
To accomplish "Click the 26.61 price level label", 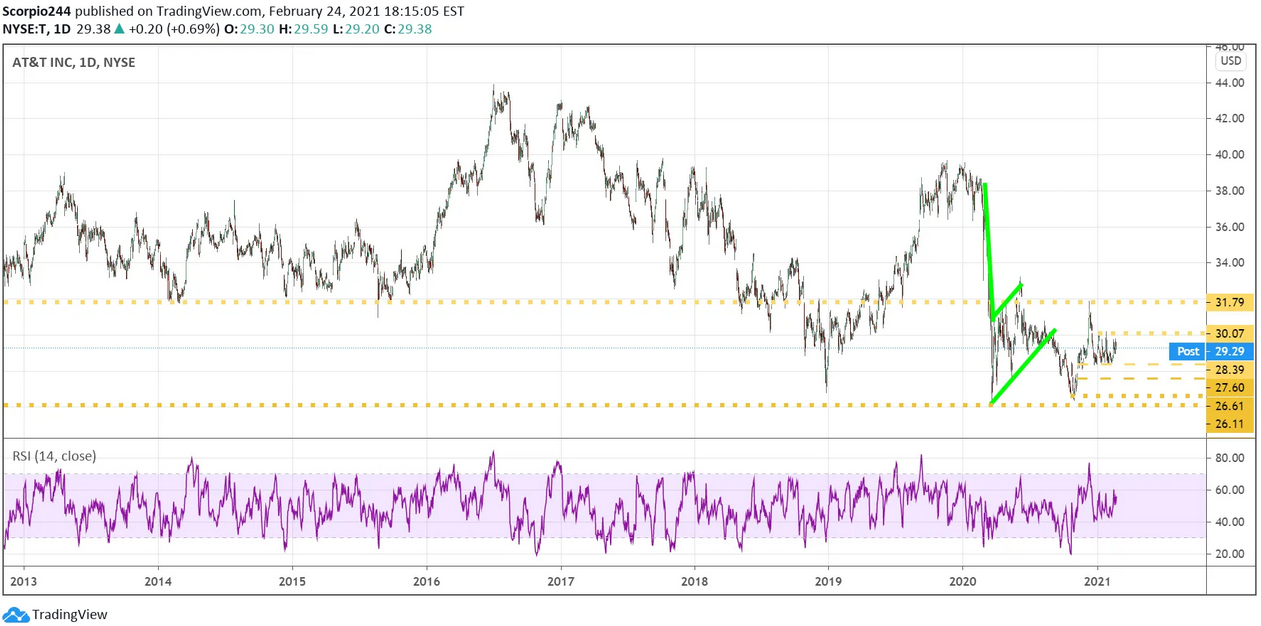I will pyautogui.click(x=1231, y=405).
